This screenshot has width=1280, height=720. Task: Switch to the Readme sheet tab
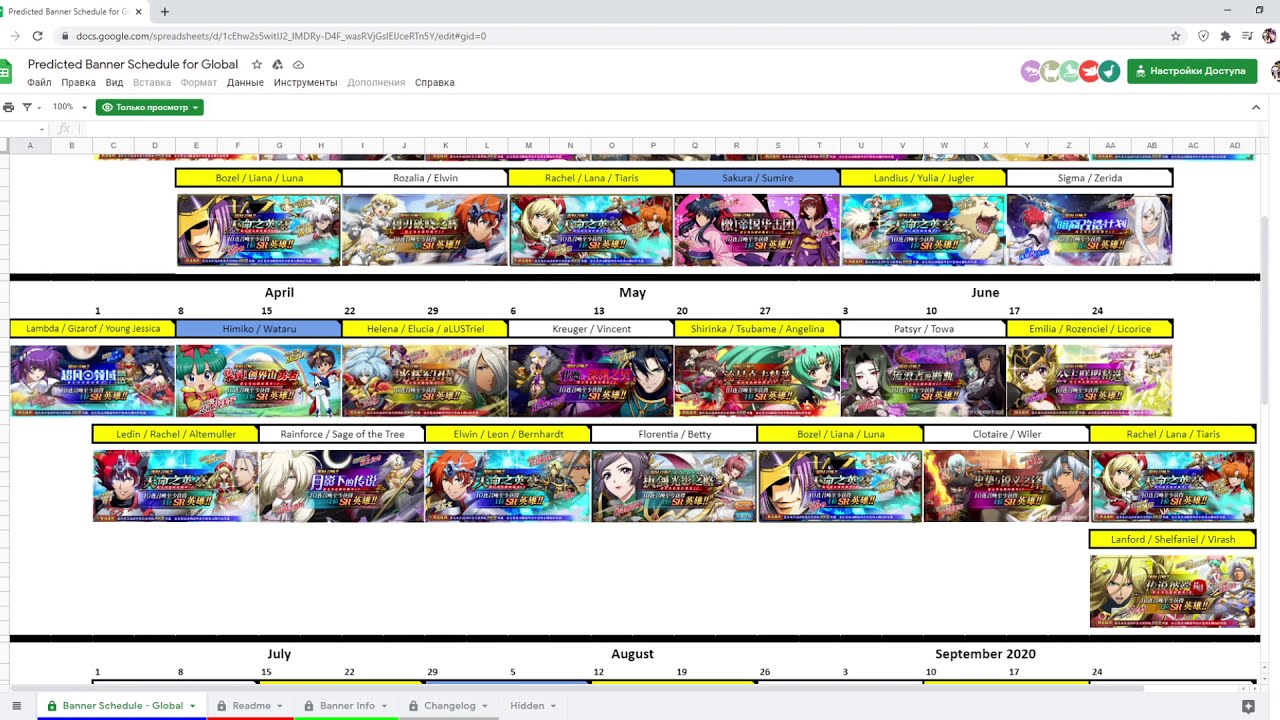(x=251, y=706)
